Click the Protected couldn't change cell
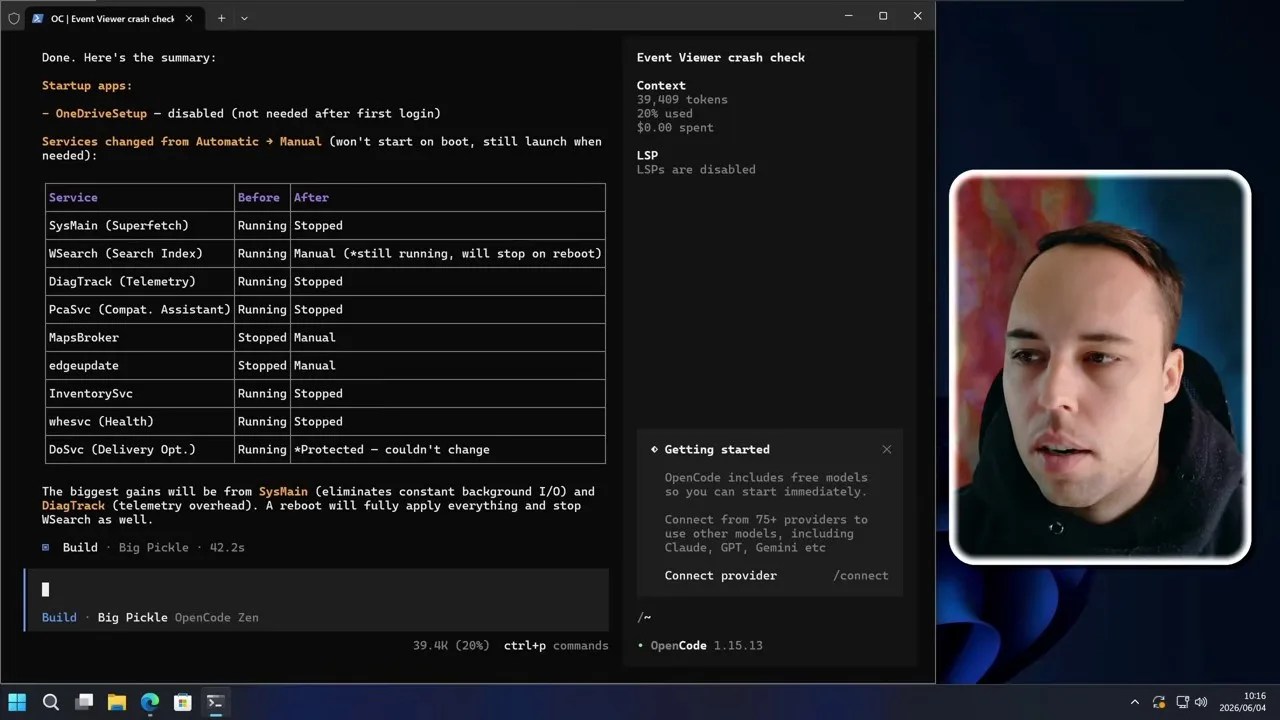This screenshot has width=1280, height=720. click(448, 450)
